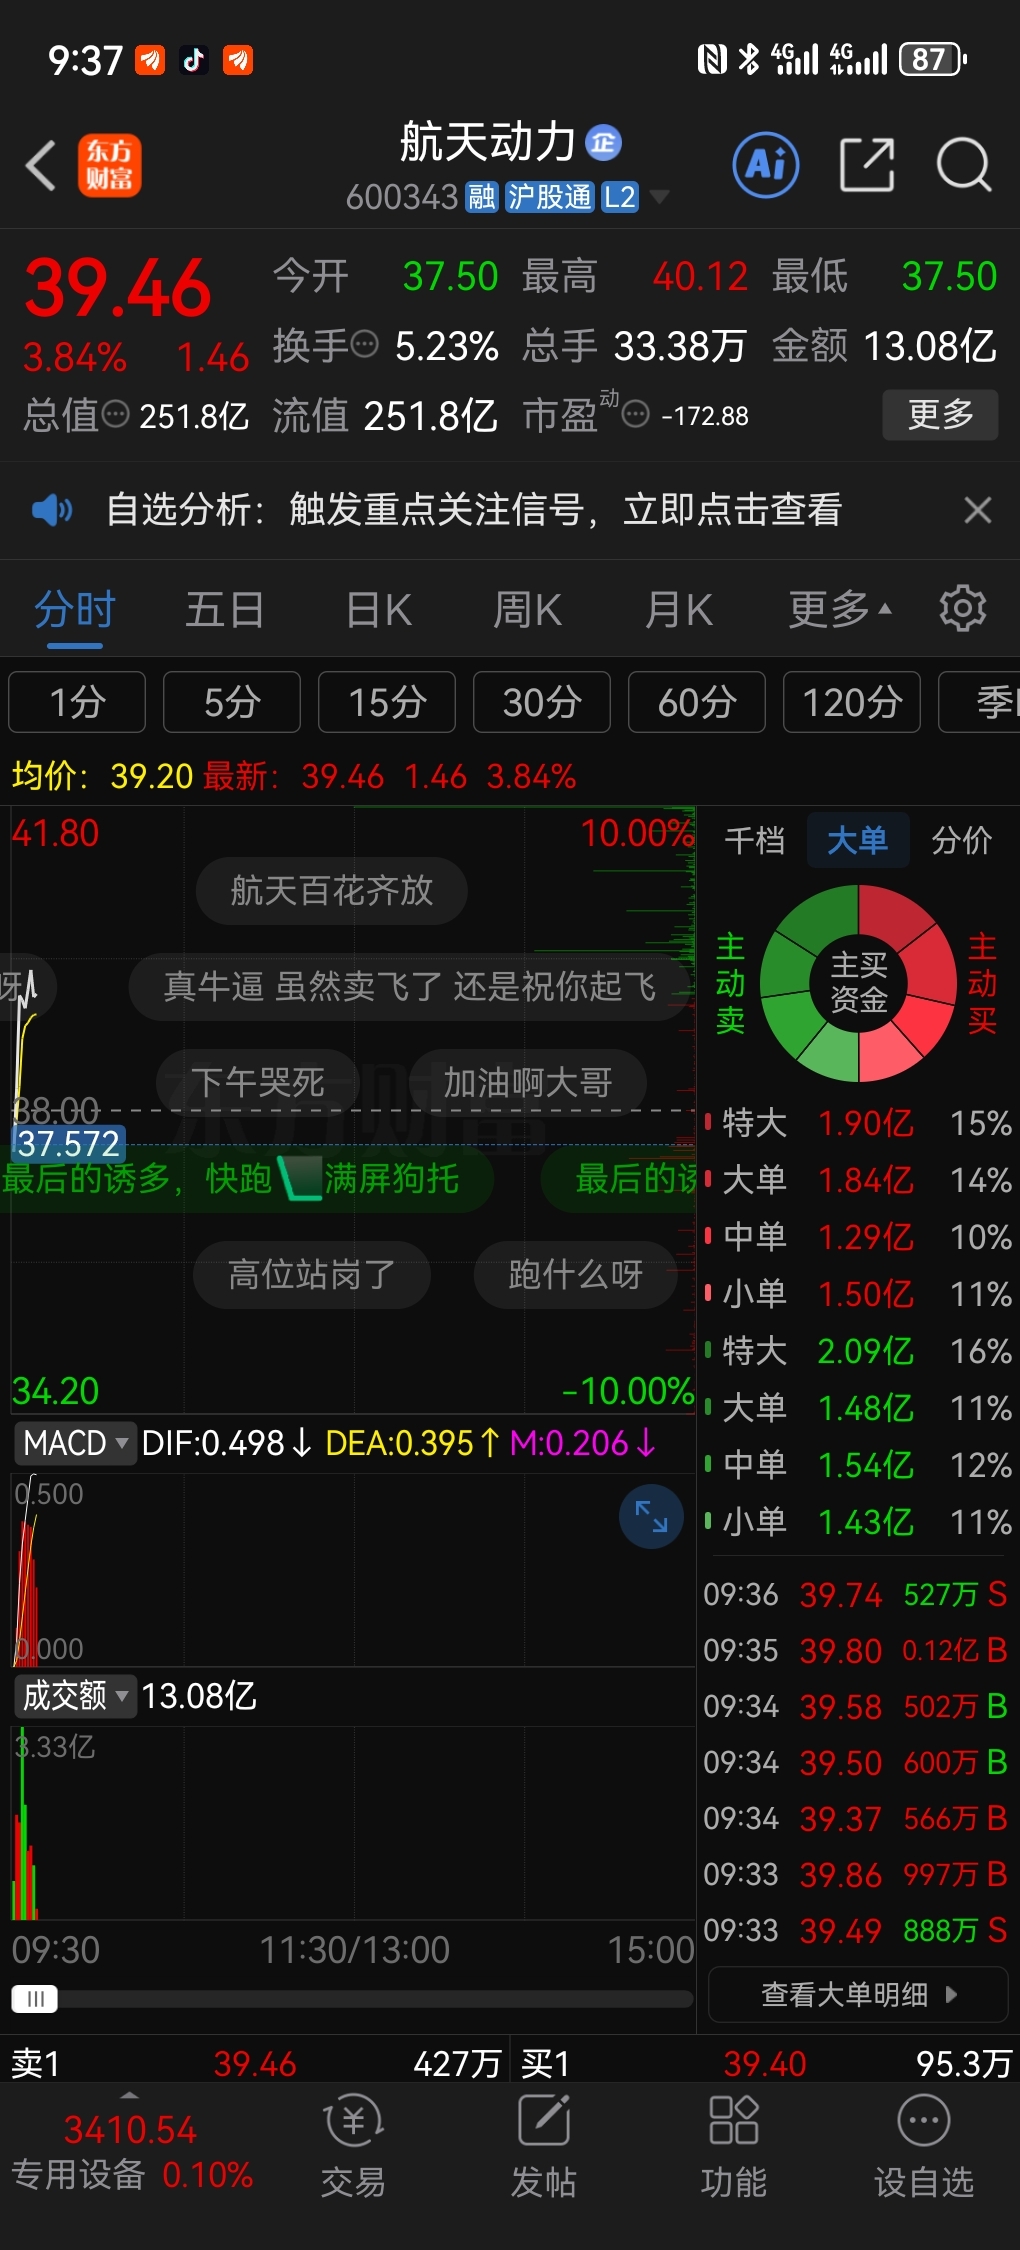Tap the 发帖 compose icon
The image size is (1020, 2250).
[x=544, y=2120]
